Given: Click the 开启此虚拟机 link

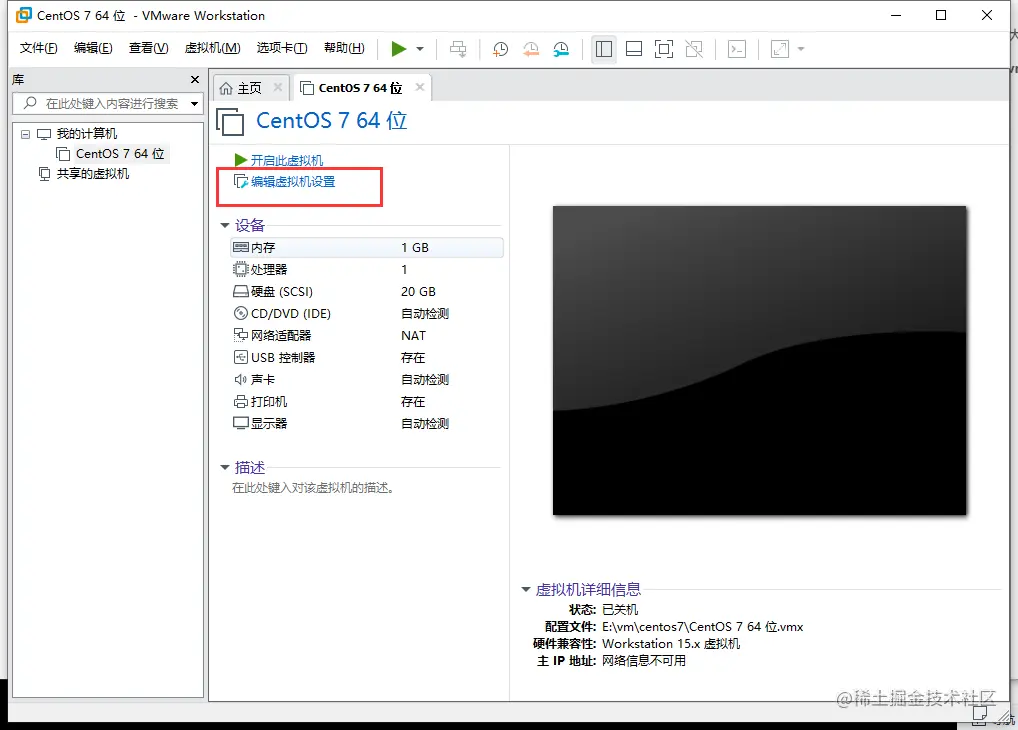Looking at the screenshot, I should click(x=286, y=160).
